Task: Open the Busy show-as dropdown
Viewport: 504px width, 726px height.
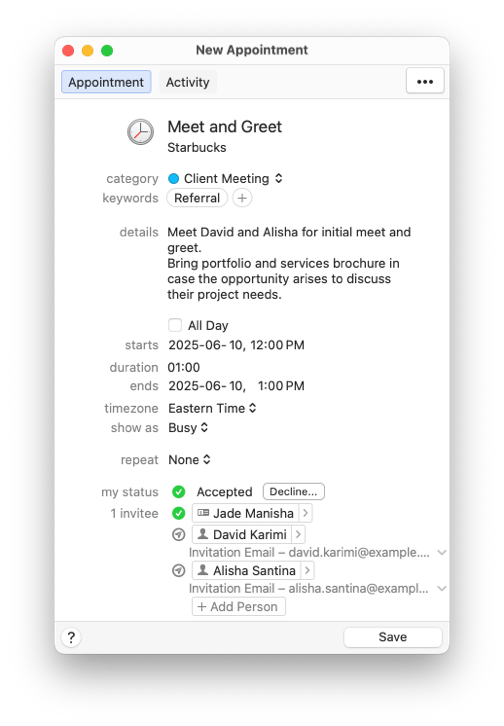Action: coord(188,428)
